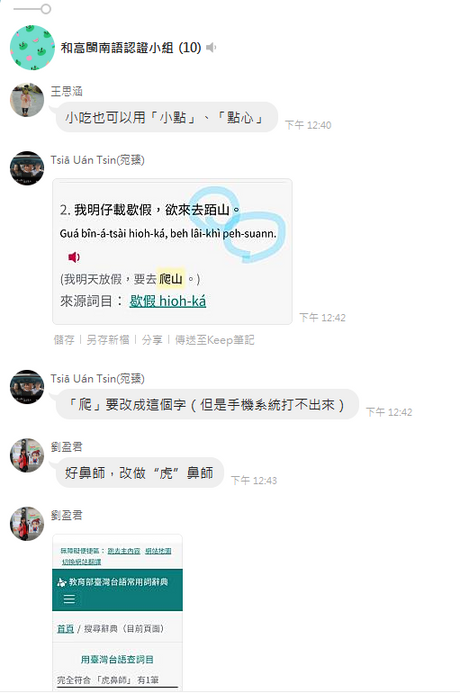The height and width of the screenshot is (693, 460).
Task: Open 劉盈君's avatar beside 好鼻師 message
Action: (27, 455)
